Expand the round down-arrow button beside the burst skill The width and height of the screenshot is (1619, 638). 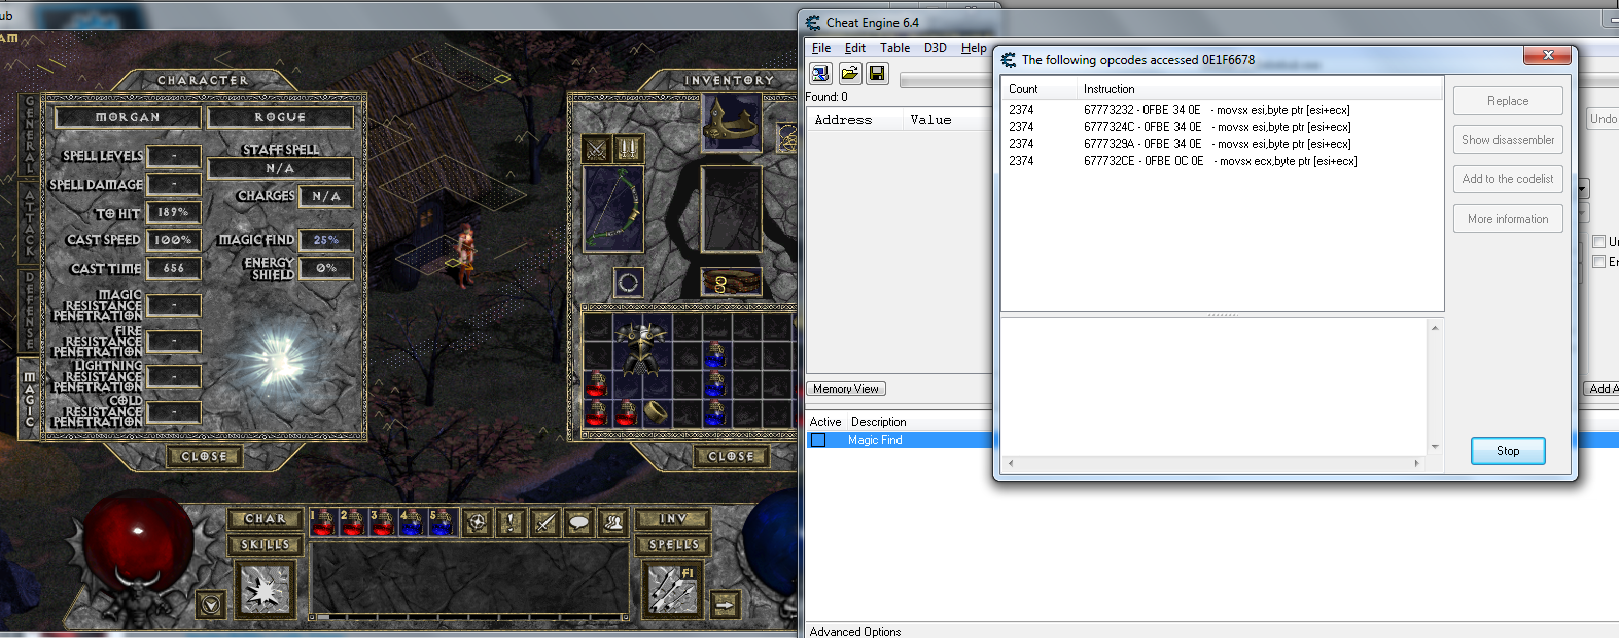[x=210, y=604]
